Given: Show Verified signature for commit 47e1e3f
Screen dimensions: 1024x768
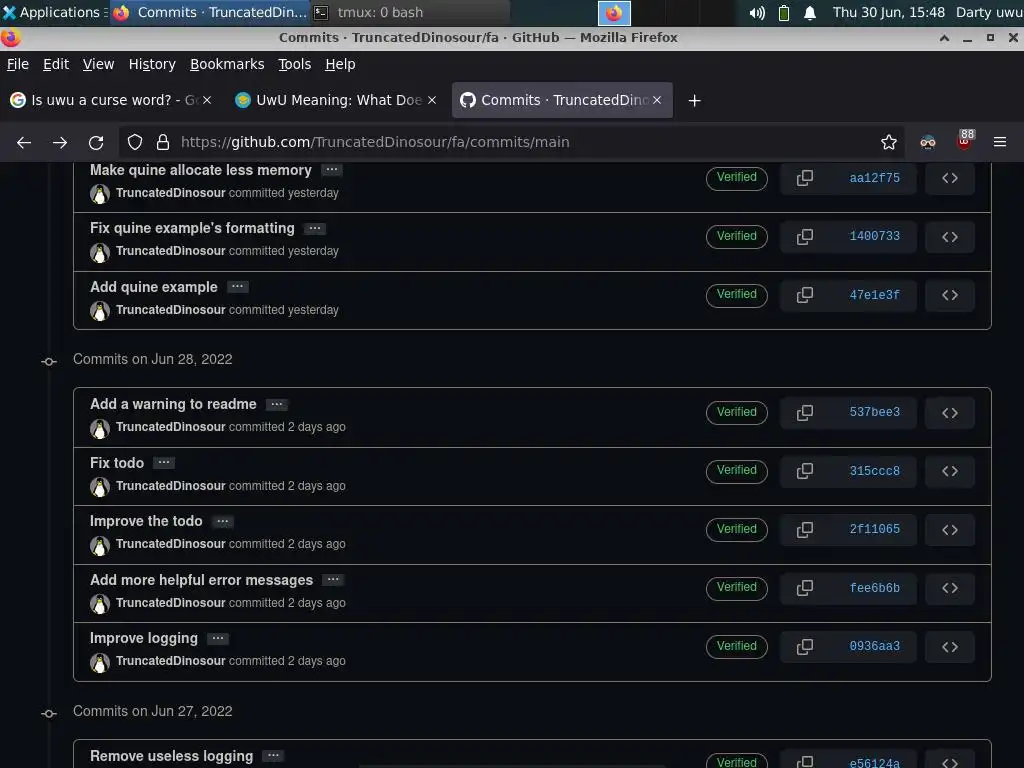Looking at the screenshot, I should tap(737, 295).
